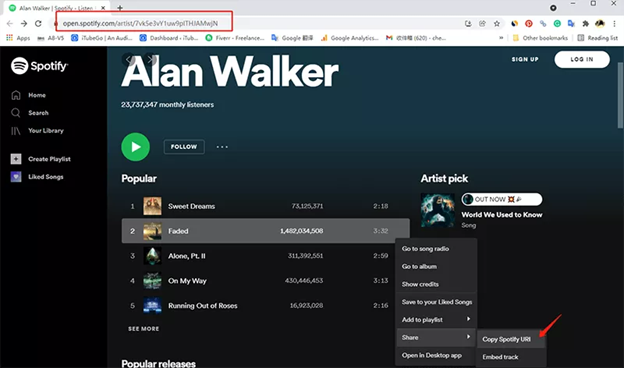The width and height of the screenshot is (624, 368).
Task: Open Reading list
Action: [x=597, y=38]
